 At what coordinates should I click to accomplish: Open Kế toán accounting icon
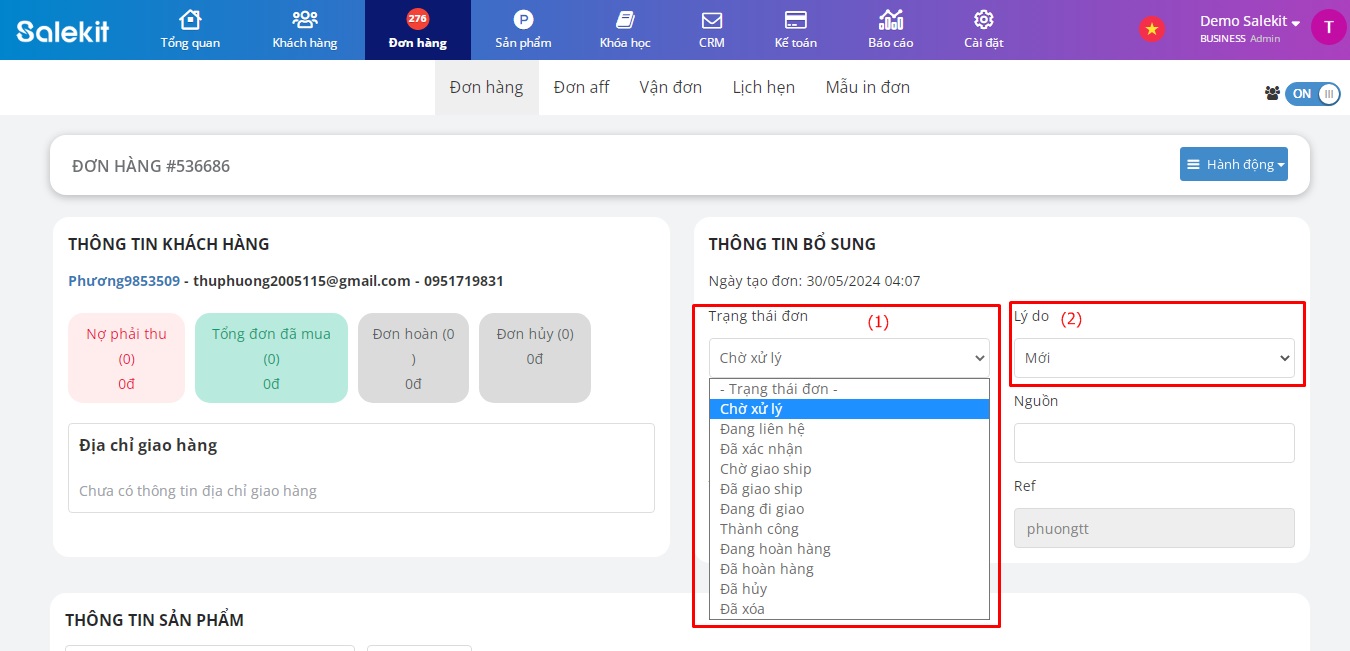[796, 20]
